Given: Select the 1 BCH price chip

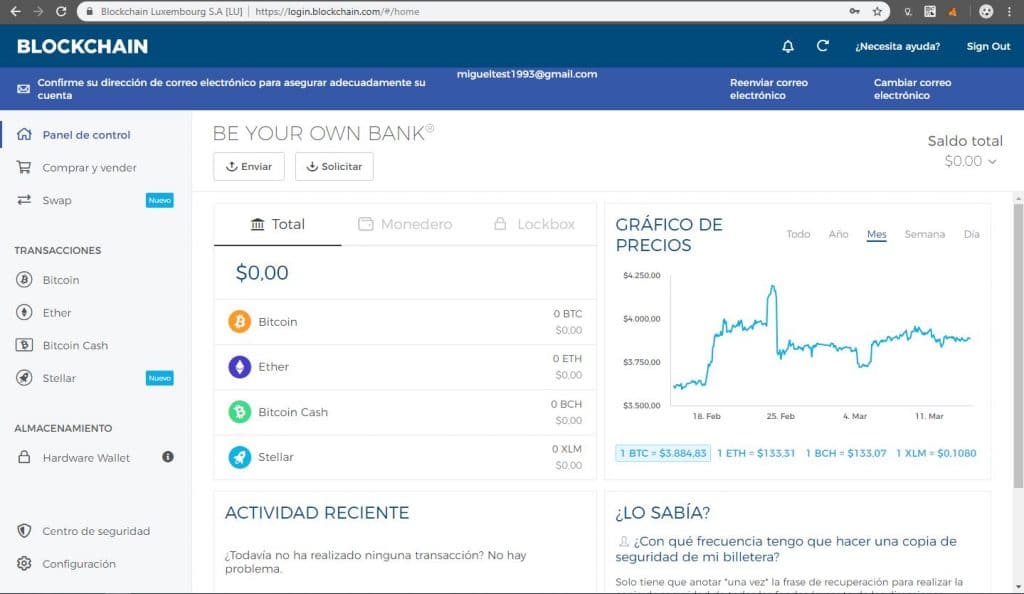Looking at the screenshot, I should coord(846,453).
